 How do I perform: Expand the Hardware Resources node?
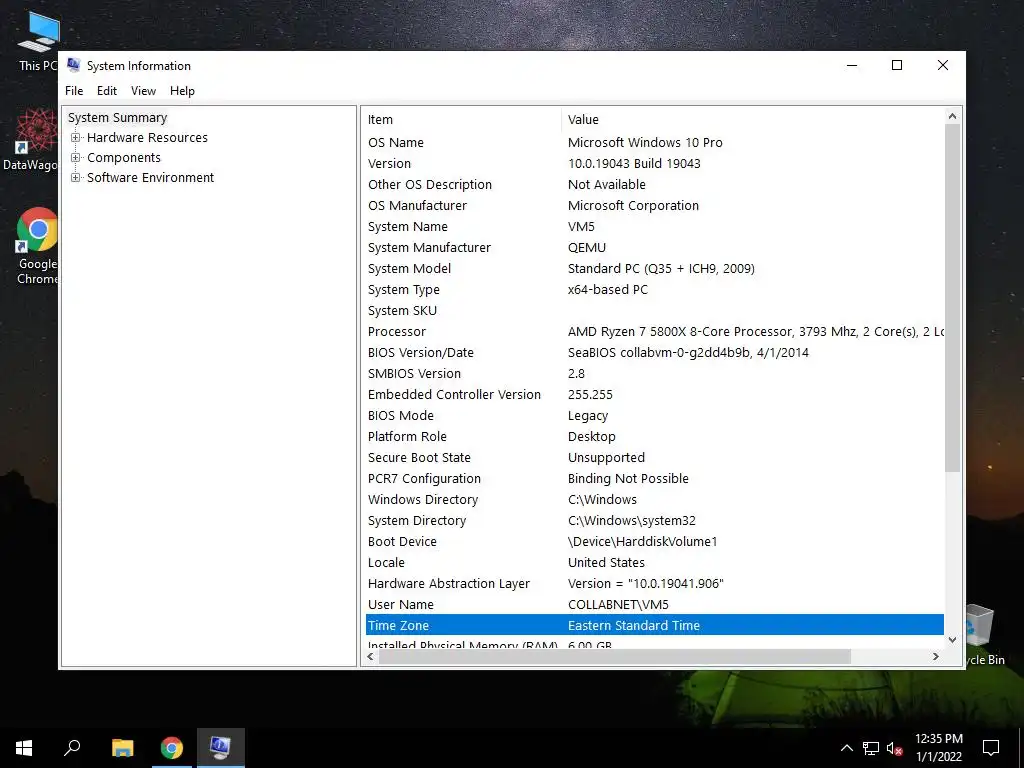coord(76,138)
